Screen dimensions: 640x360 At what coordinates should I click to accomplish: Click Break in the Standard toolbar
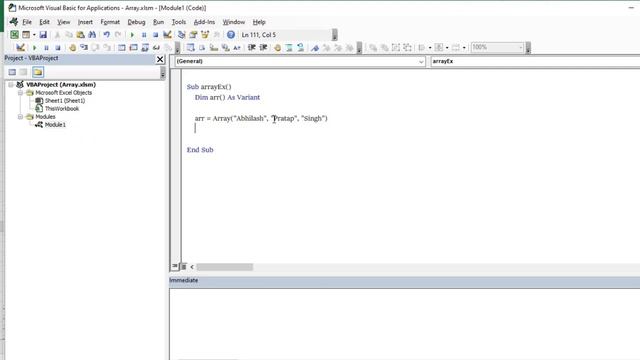[144, 35]
